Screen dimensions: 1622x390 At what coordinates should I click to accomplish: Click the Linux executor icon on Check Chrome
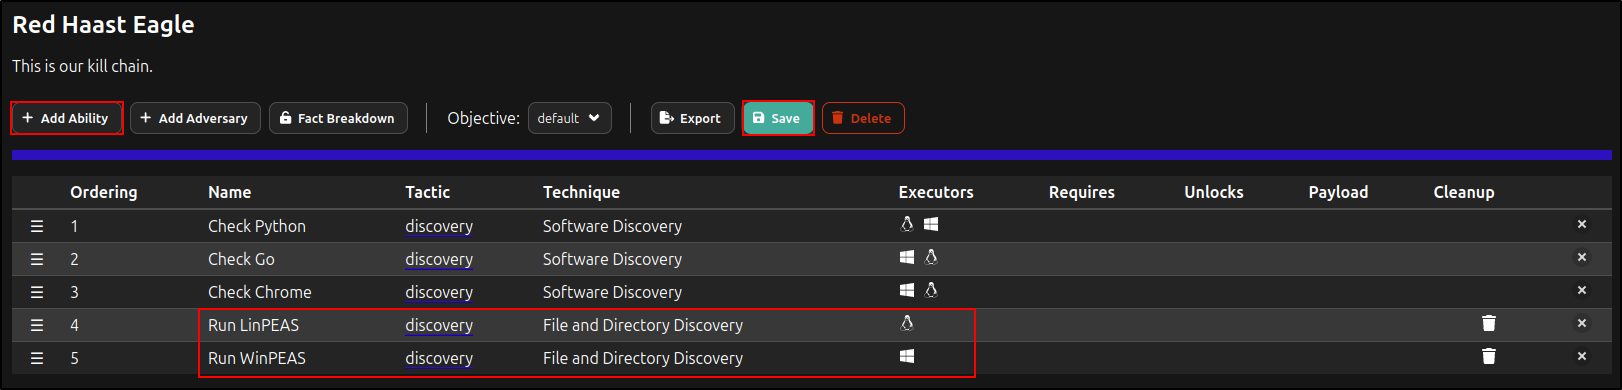tap(931, 290)
